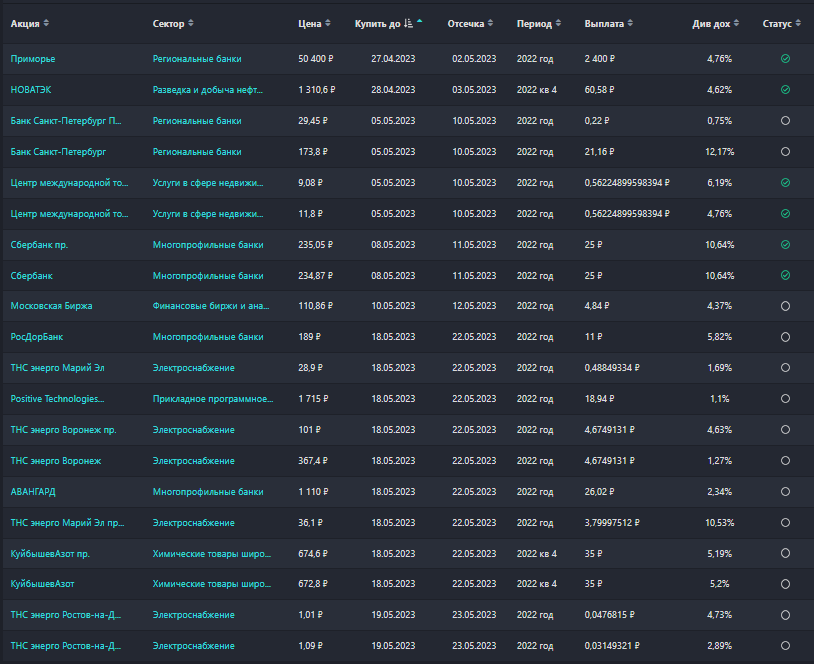This screenshot has height=664, width=814.
Task: Select dividend yield 10,53%
Action: (x=720, y=523)
